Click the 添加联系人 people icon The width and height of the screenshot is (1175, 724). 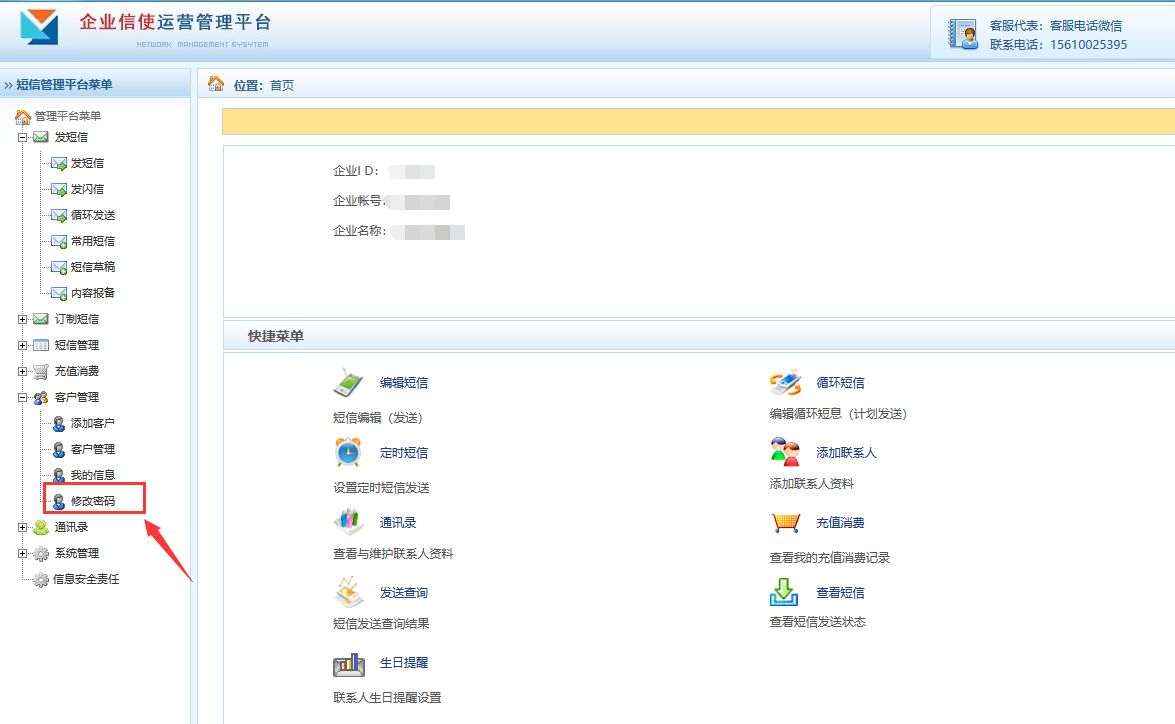coord(785,452)
